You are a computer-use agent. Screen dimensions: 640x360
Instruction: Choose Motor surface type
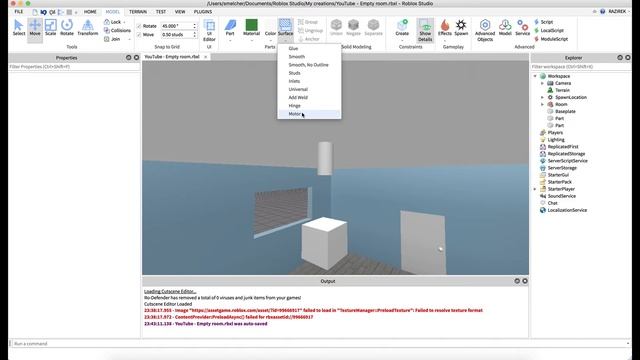tap(309, 114)
